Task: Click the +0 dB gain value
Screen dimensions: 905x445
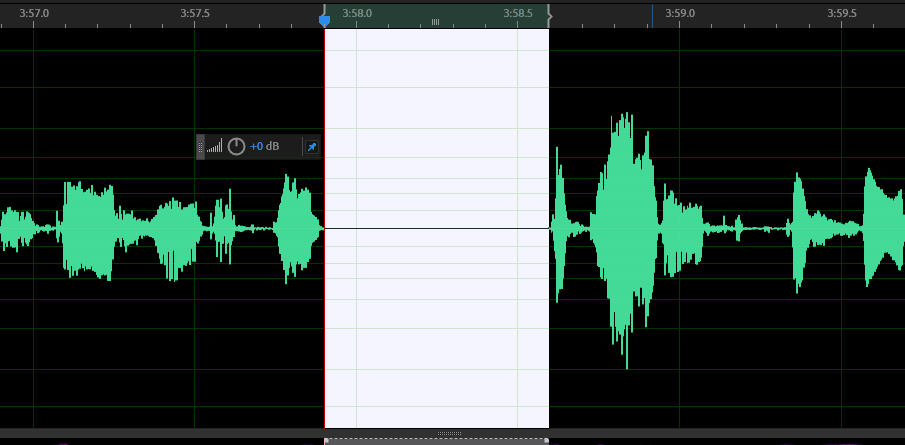Action: point(264,147)
